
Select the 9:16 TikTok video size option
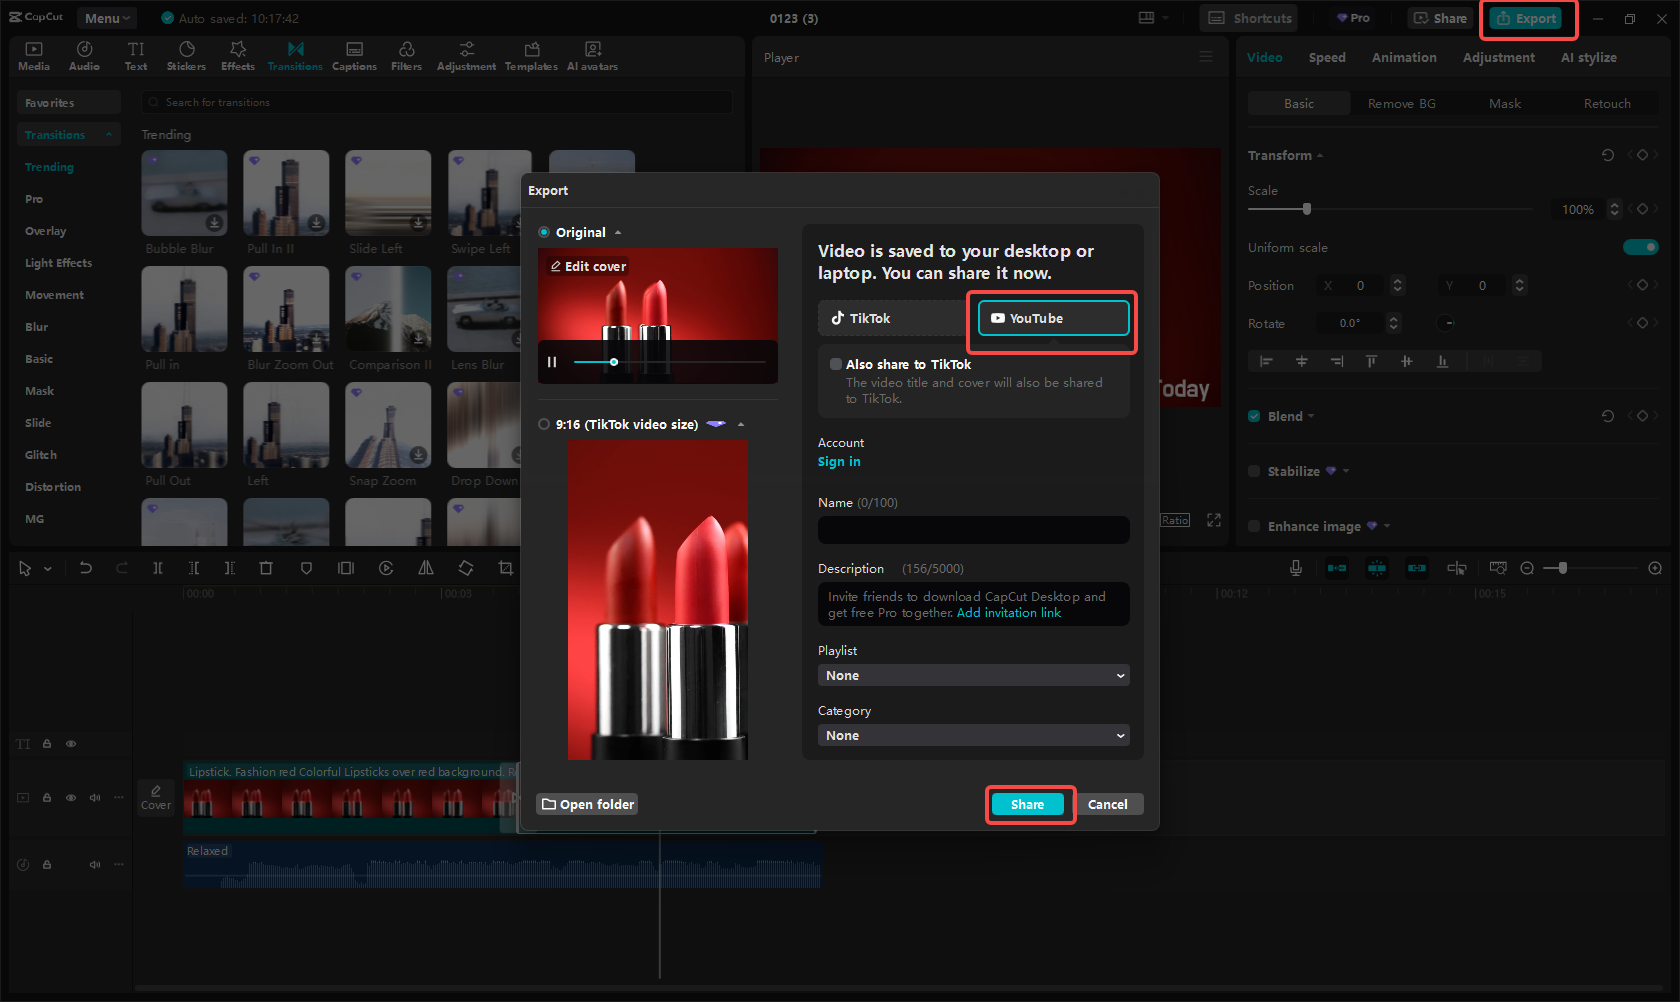point(544,424)
